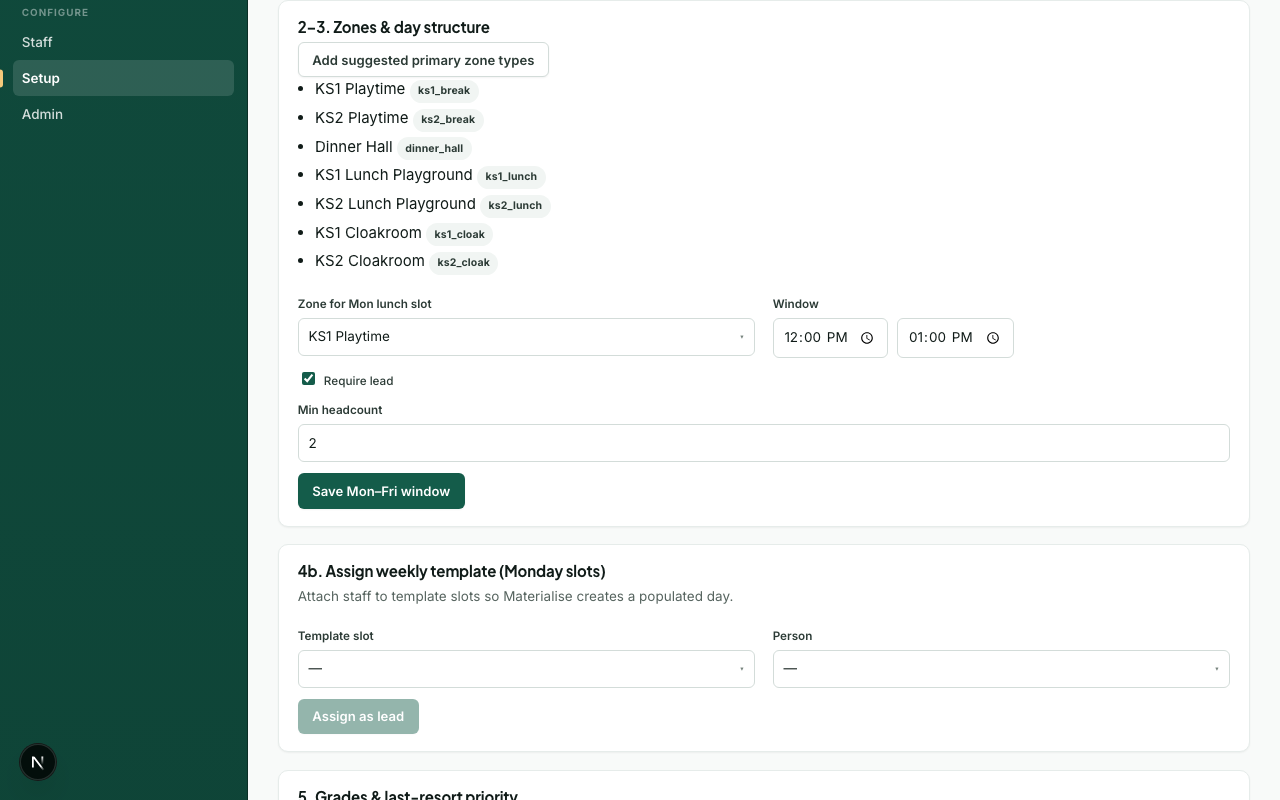Click the dinner_hall tag badge
The image size is (1280, 800).
(x=434, y=148)
